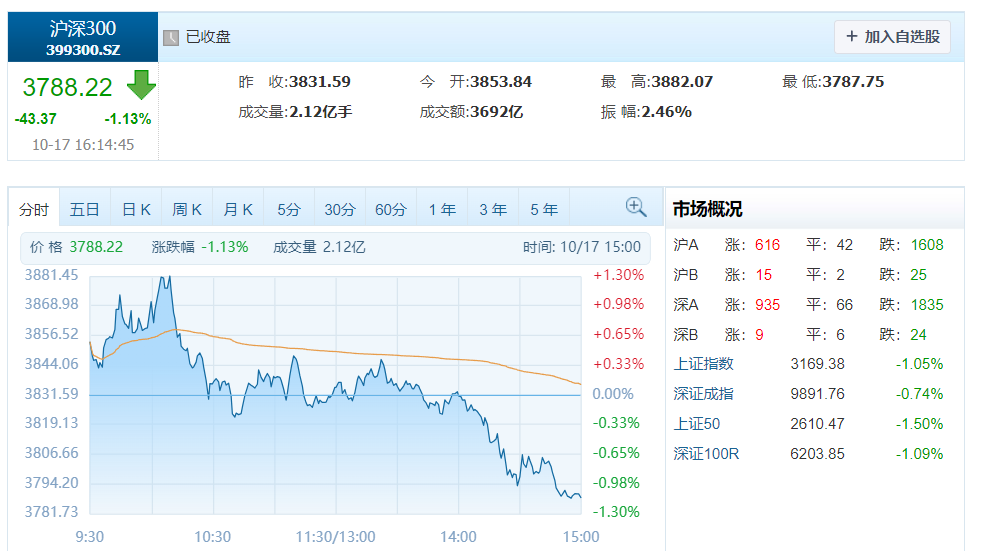Image resolution: width=991 pixels, height=551 pixels.
Task: Open the 深证100R index link
Action: [x=706, y=454]
